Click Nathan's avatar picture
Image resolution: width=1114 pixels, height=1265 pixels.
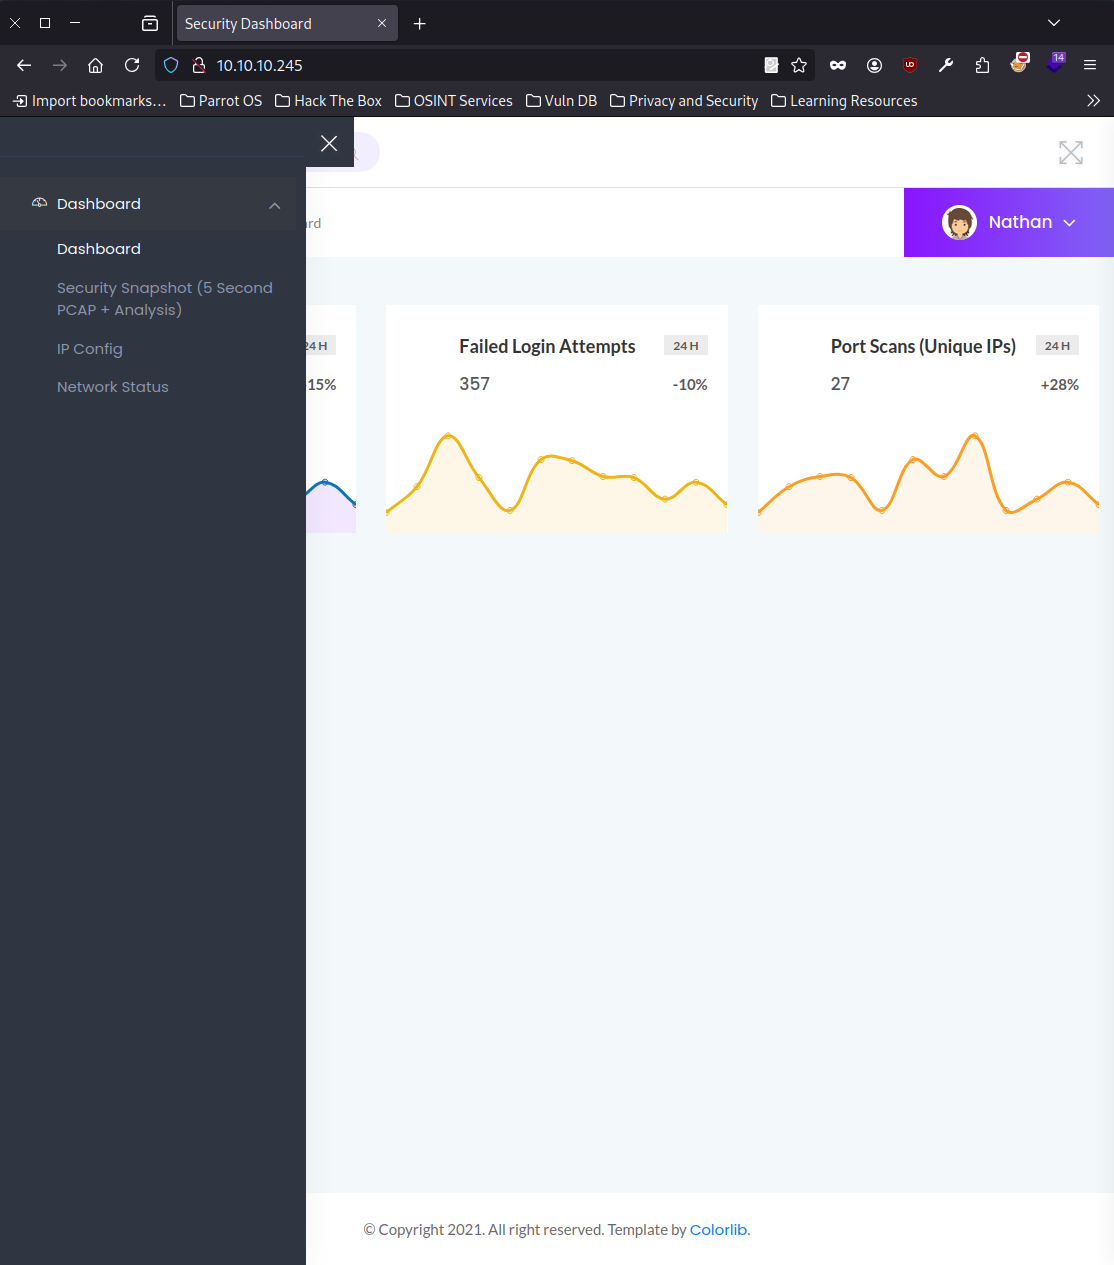coord(959,222)
